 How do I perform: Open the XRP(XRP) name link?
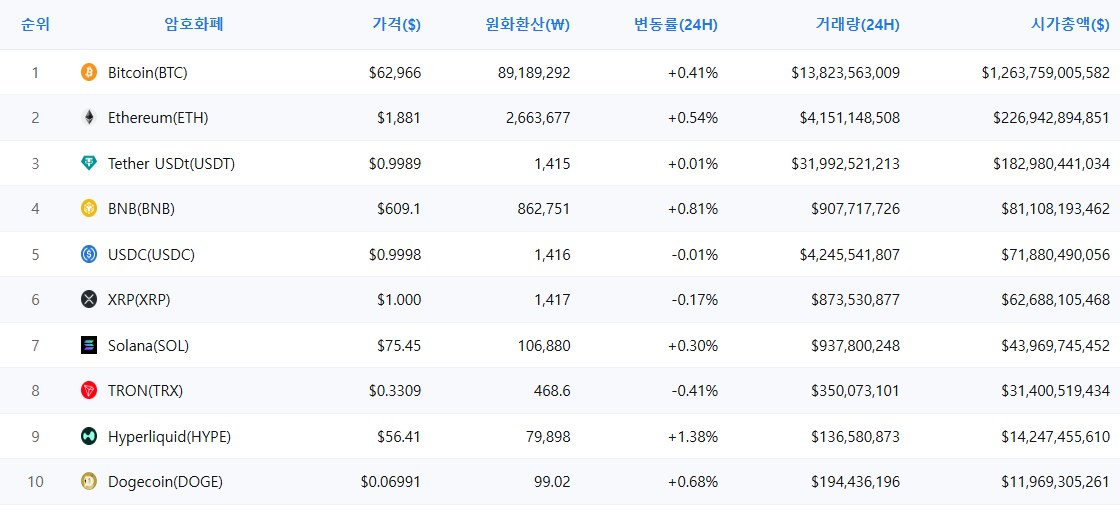point(139,300)
